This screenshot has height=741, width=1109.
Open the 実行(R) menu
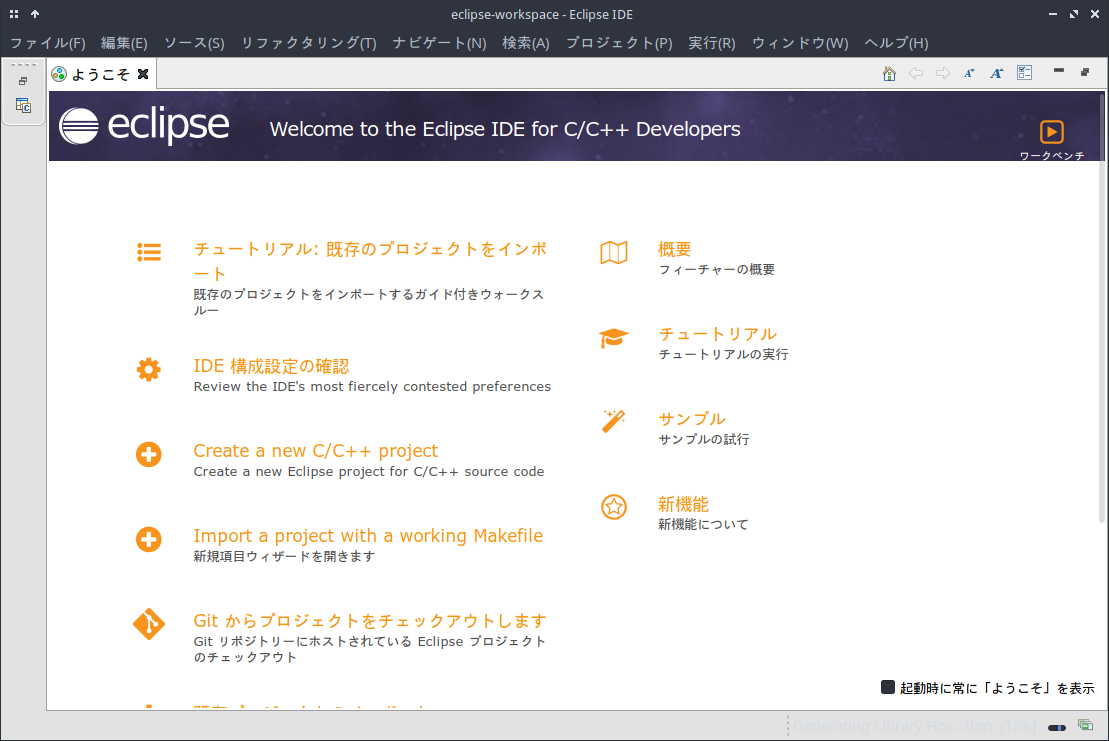712,43
